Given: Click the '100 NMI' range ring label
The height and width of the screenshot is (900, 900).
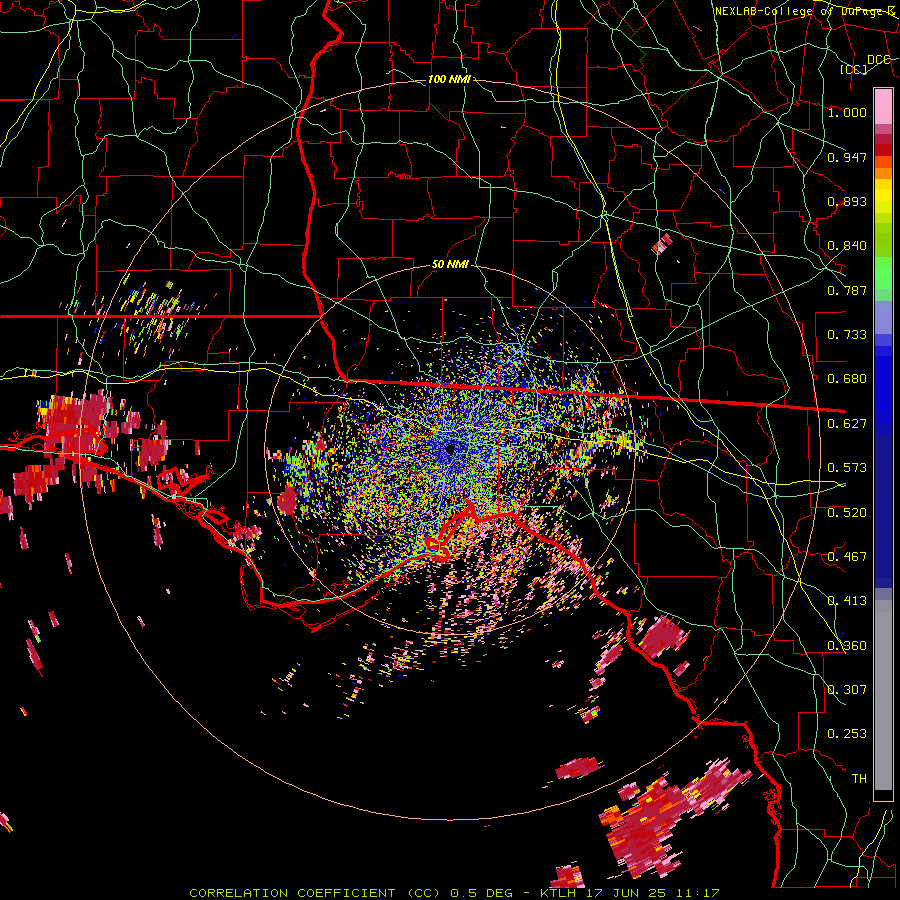Looking at the screenshot, I should (449, 79).
